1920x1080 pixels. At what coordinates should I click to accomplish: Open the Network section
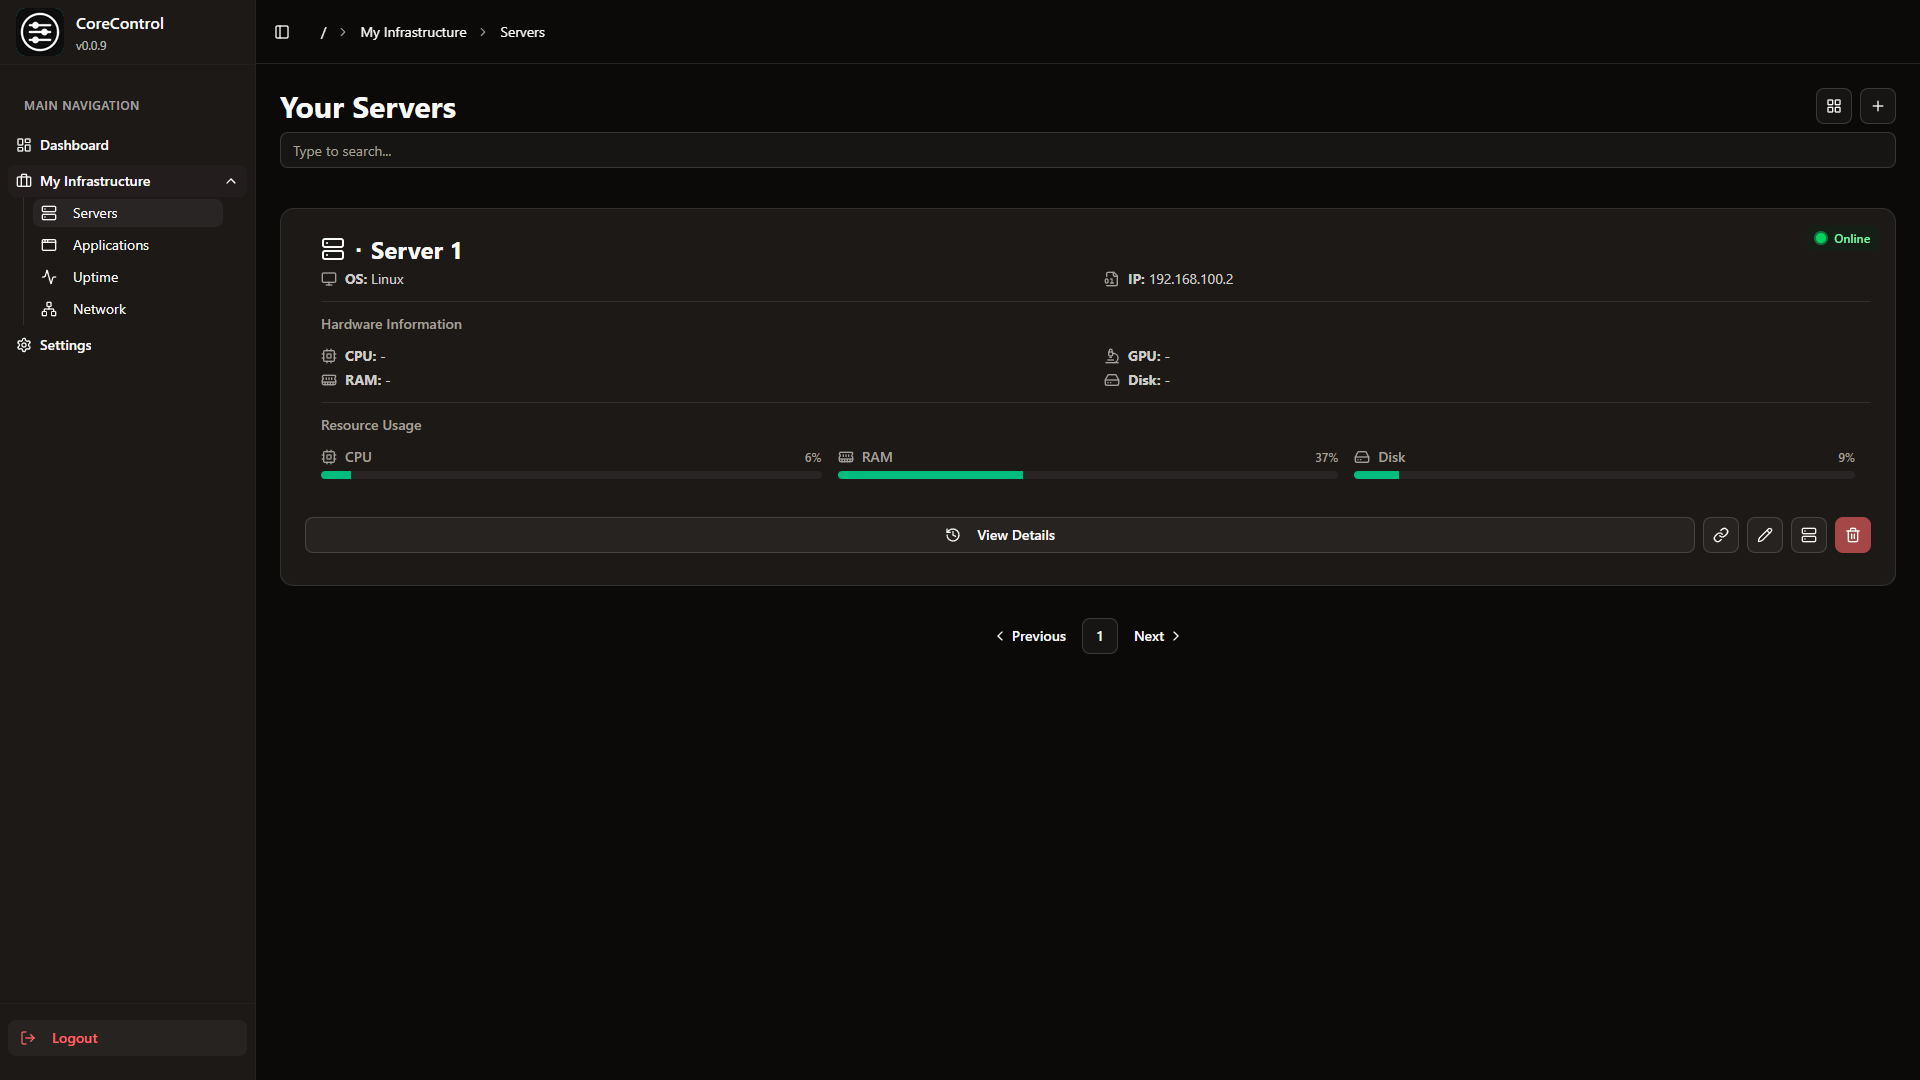coord(99,309)
